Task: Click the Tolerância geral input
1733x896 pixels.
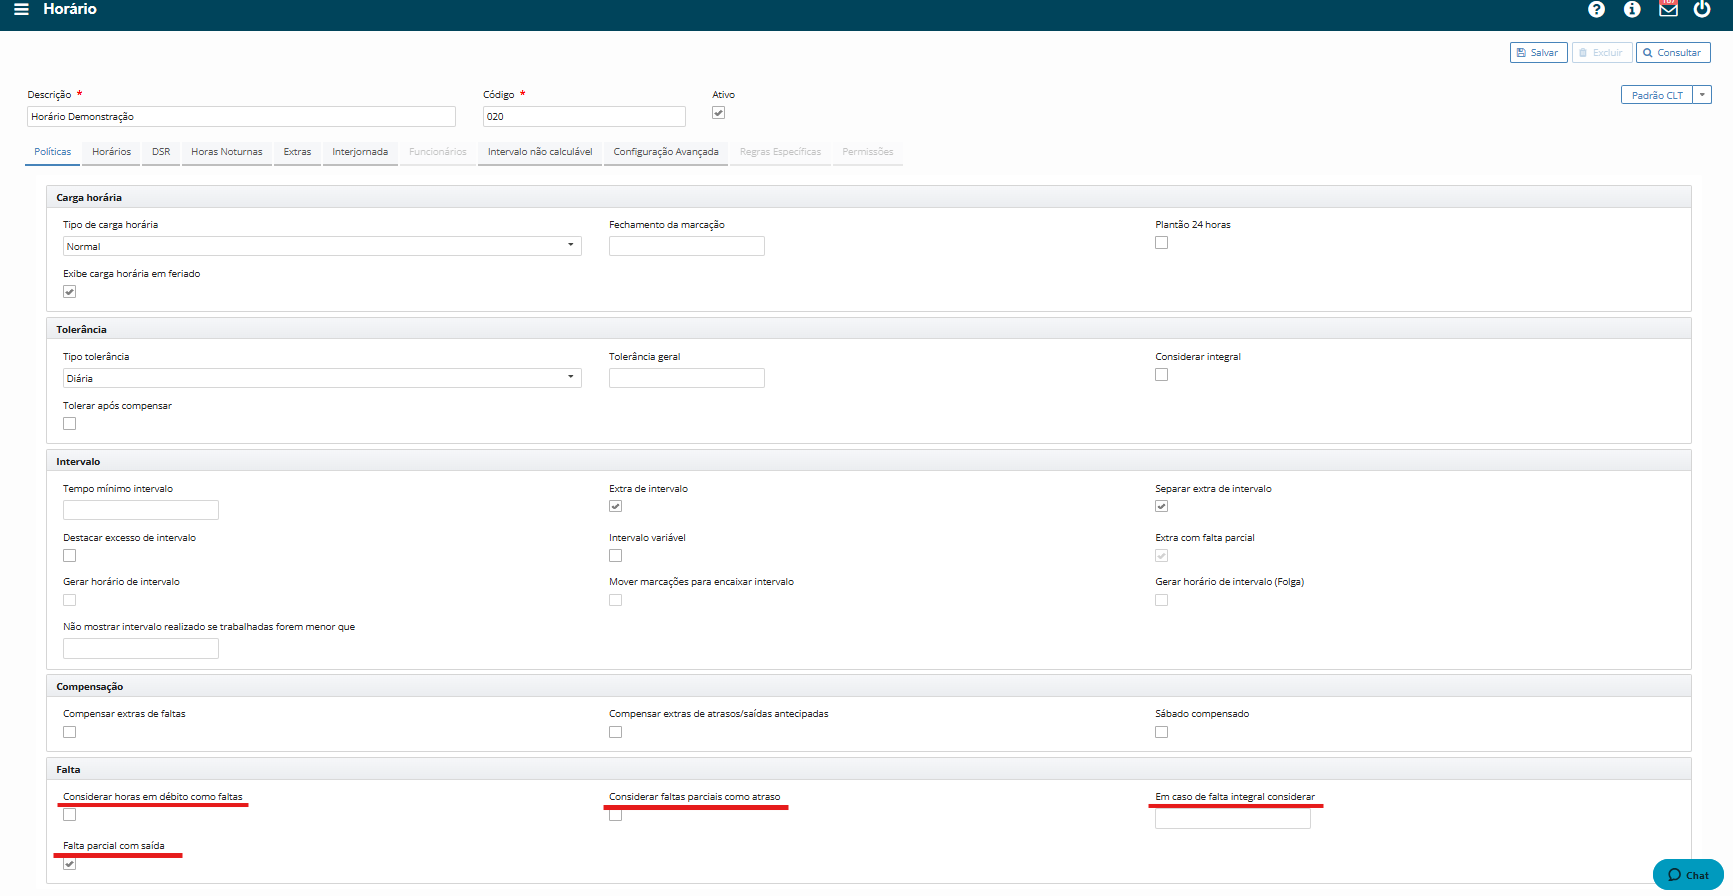Action: pos(687,378)
